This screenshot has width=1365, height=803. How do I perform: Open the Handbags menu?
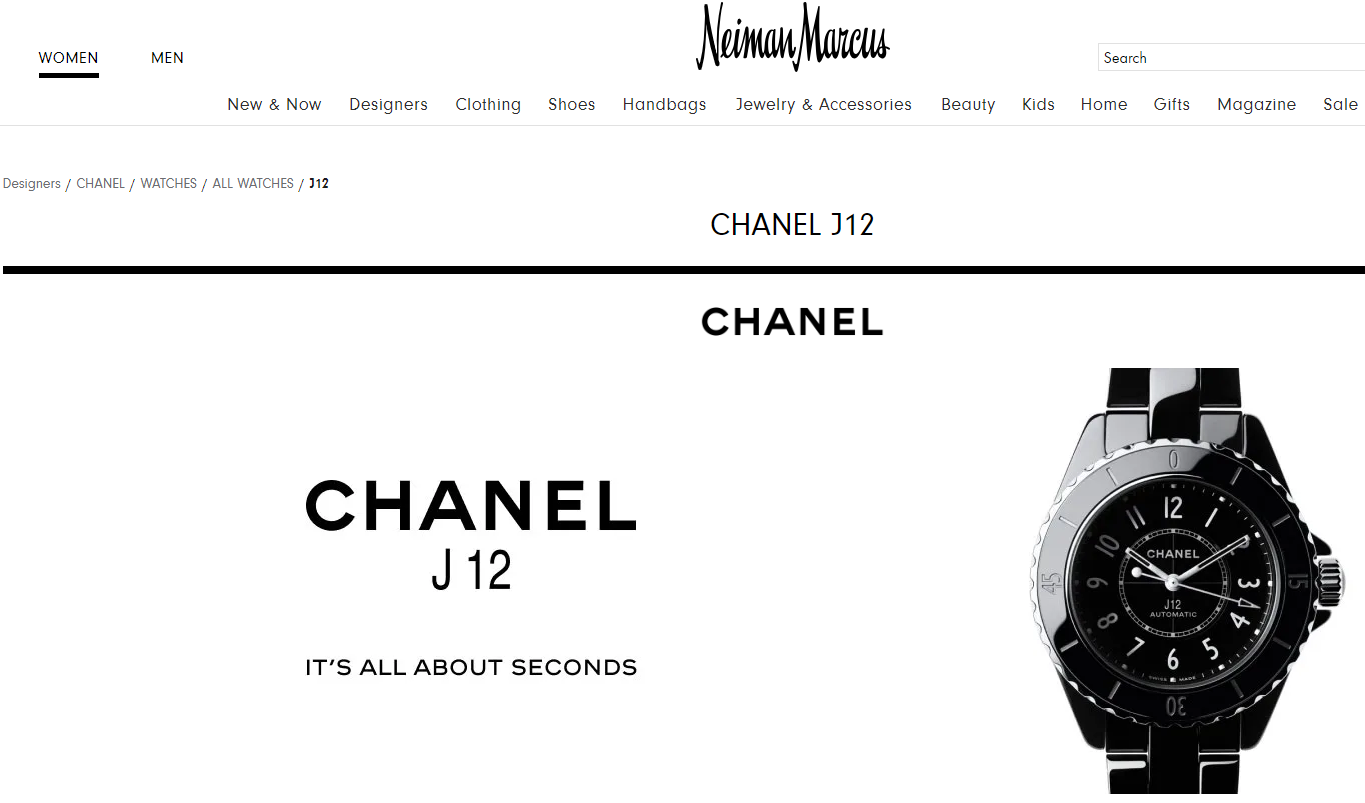click(664, 104)
